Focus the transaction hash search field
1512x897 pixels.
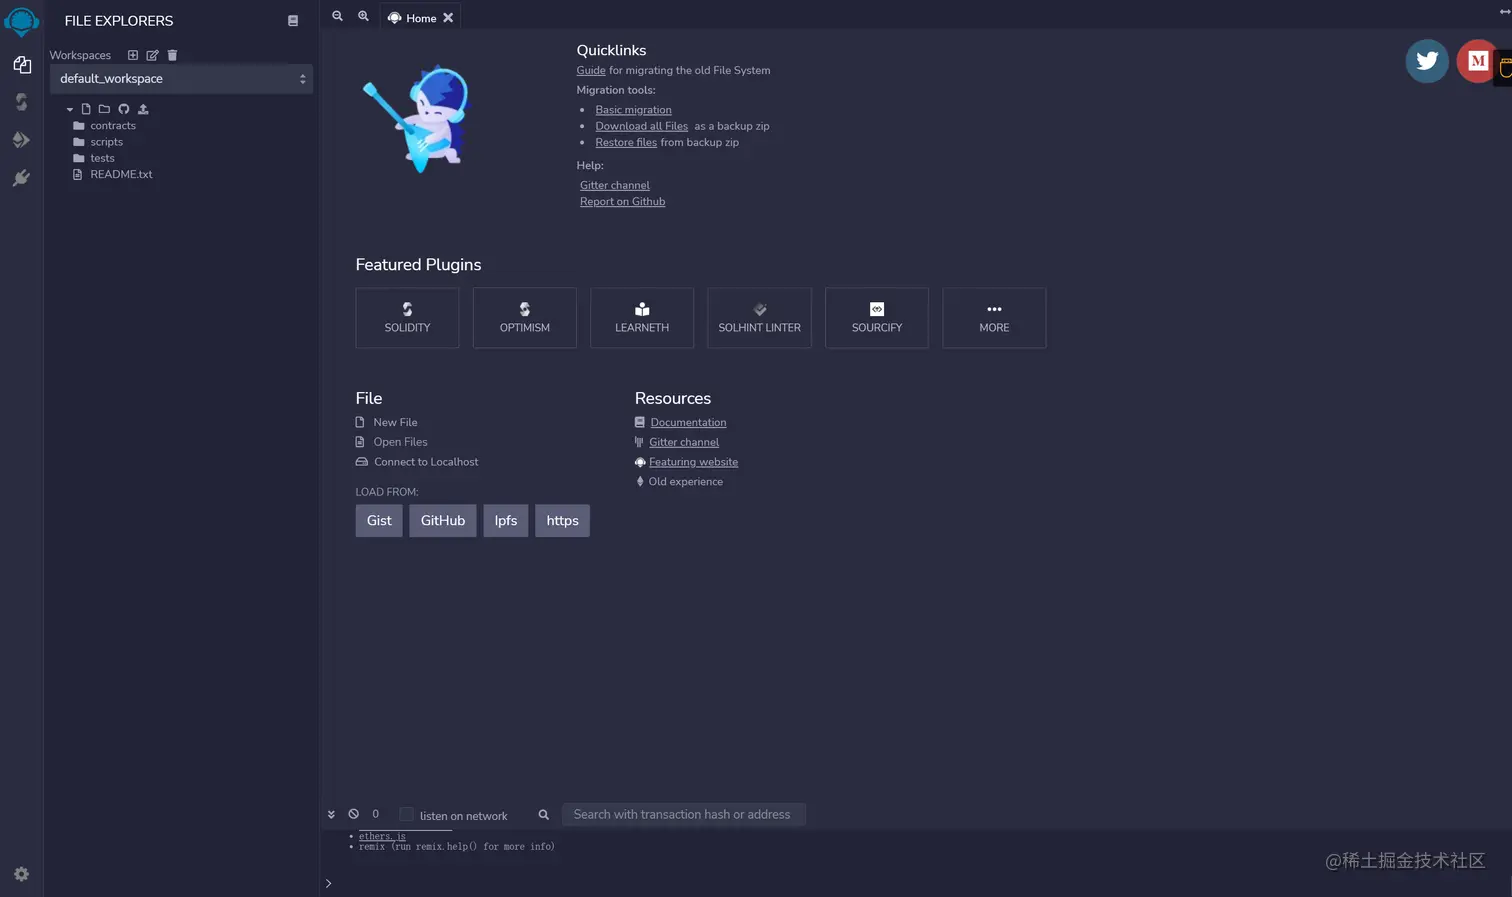(683, 815)
